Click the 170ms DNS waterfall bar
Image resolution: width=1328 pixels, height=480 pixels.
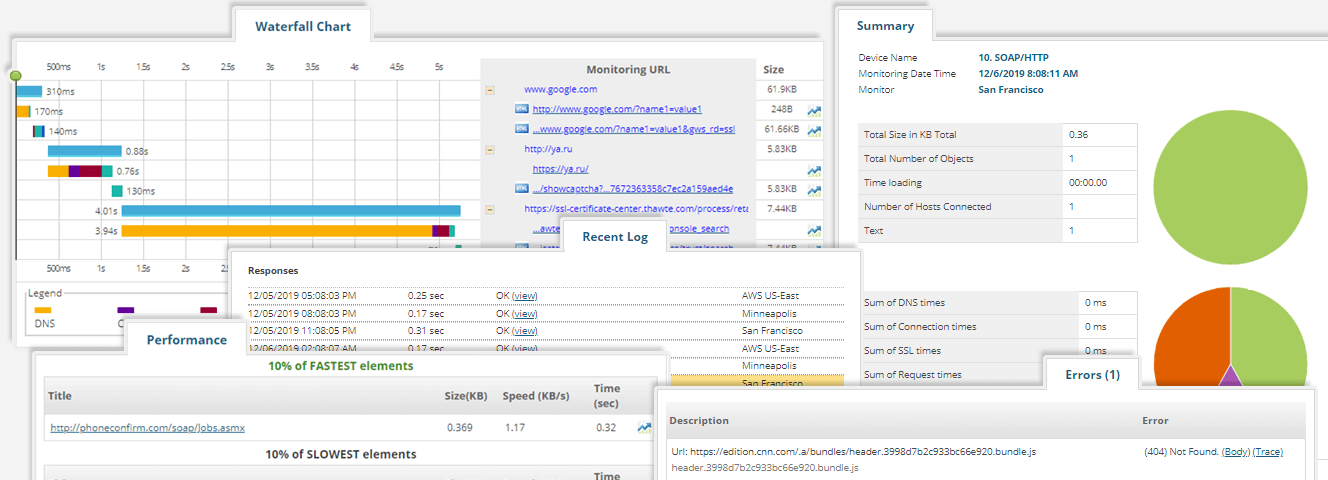(23, 111)
